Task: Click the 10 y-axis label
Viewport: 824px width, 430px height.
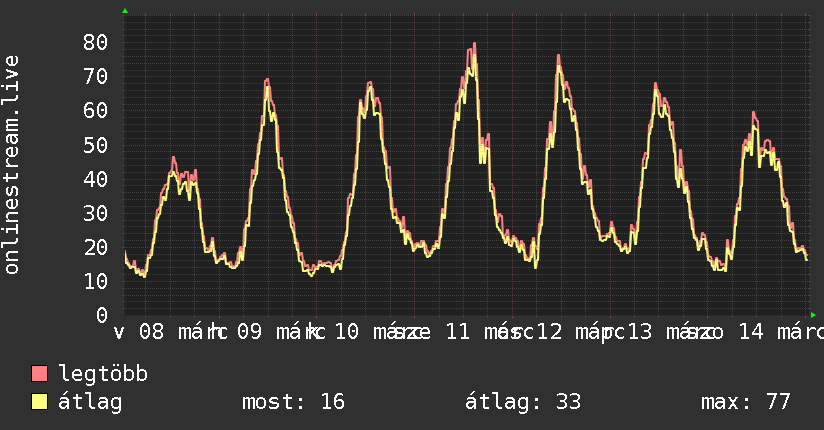Action: pyautogui.click(x=96, y=282)
